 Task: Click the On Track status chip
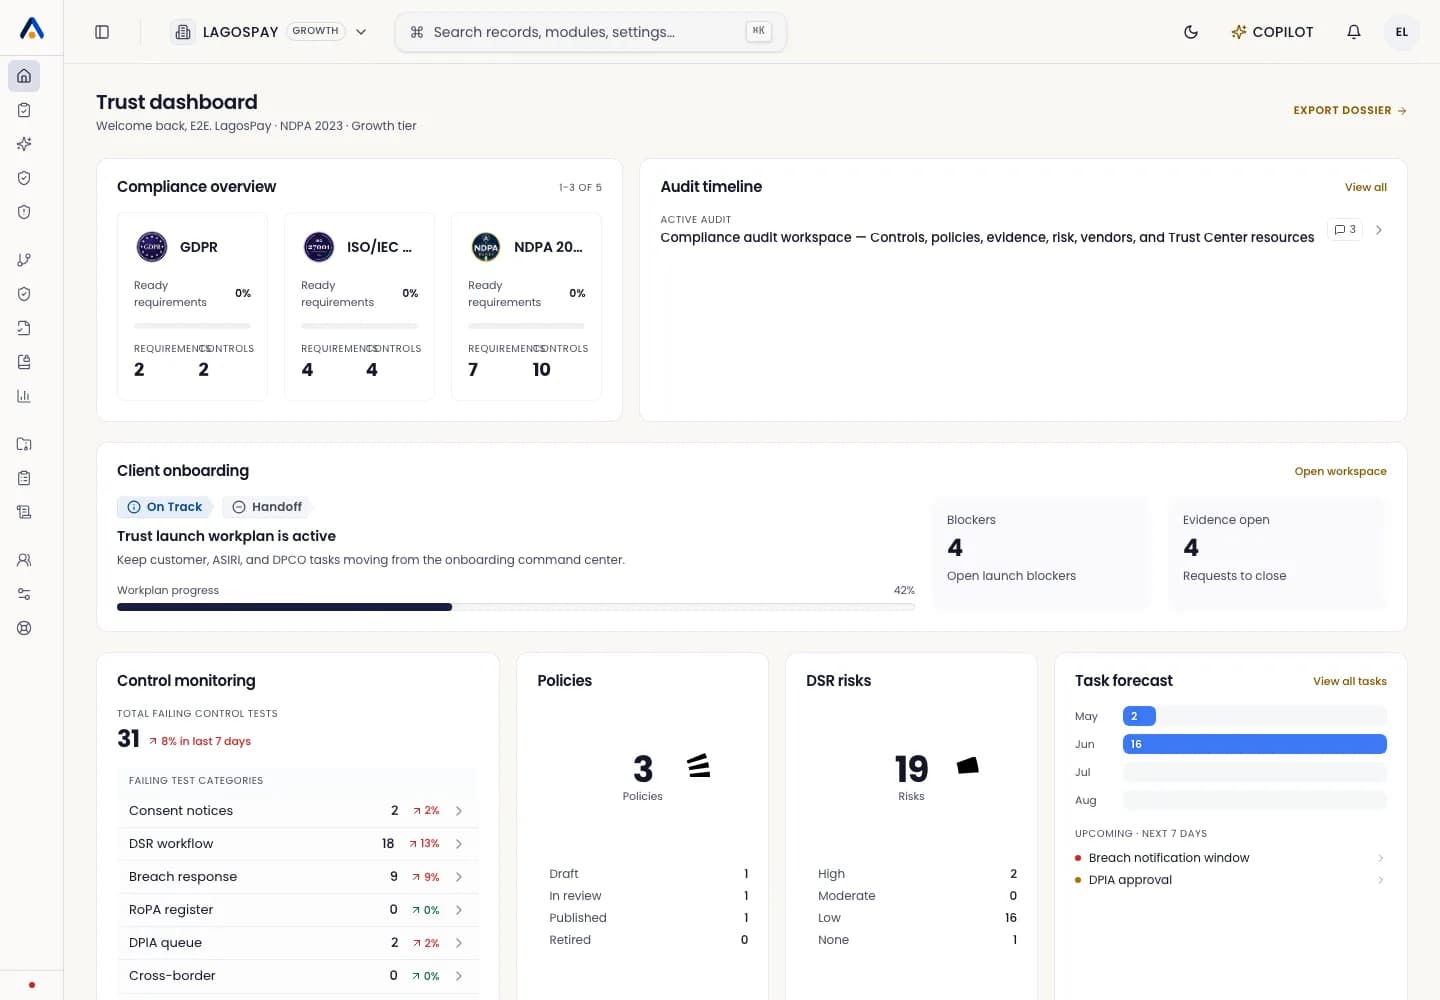[165, 507]
